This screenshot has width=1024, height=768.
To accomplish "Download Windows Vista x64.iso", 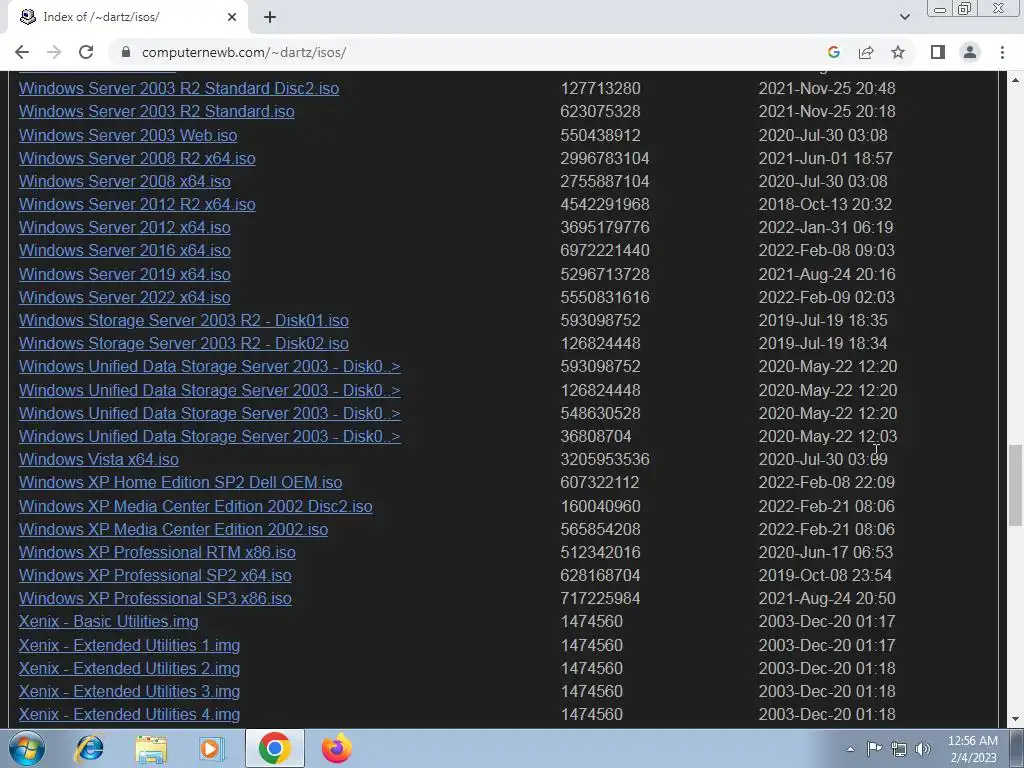I will pyautogui.click(x=99, y=459).
